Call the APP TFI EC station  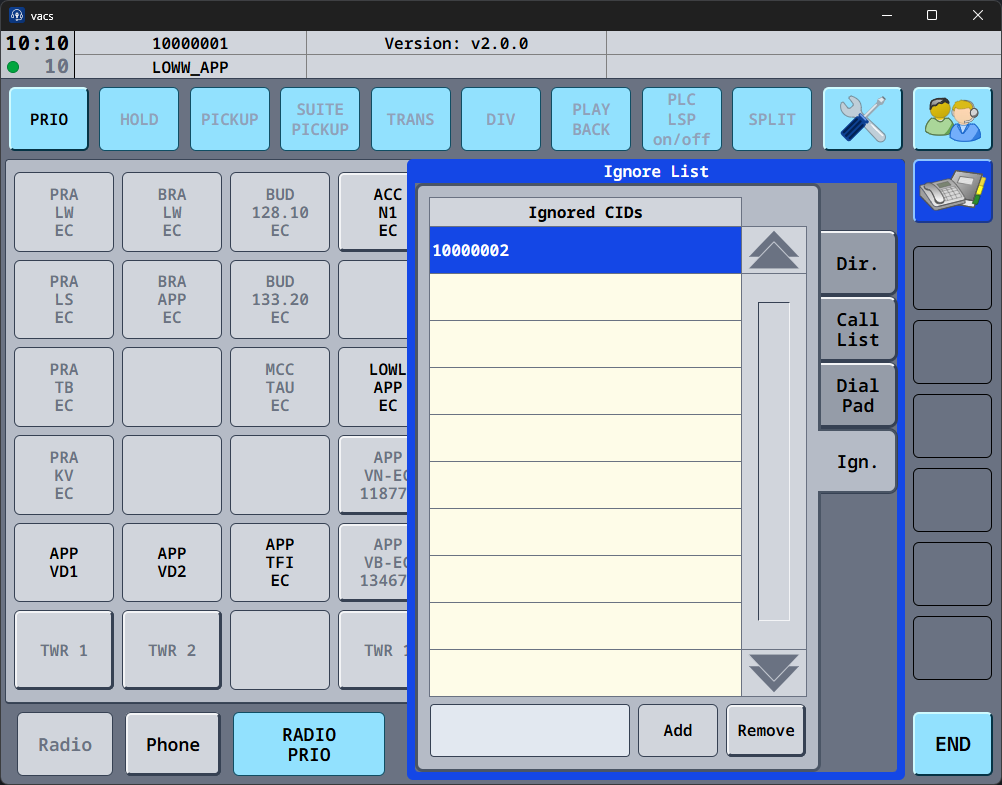click(x=280, y=563)
